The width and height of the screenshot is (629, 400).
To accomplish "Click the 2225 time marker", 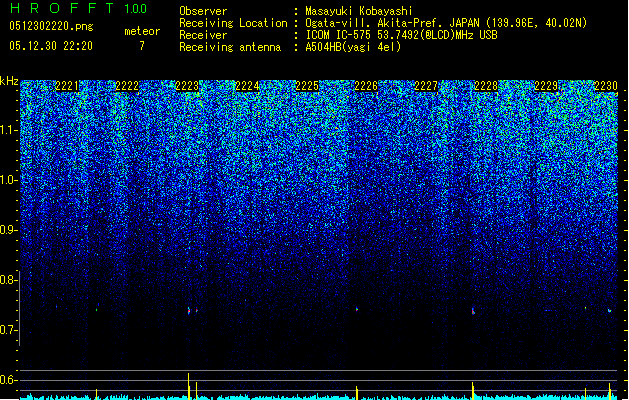I will [307, 86].
